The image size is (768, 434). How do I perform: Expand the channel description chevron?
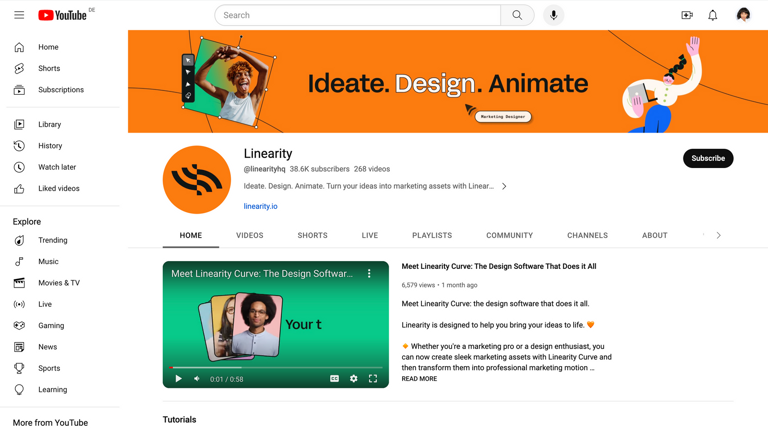[x=504, y=186]
